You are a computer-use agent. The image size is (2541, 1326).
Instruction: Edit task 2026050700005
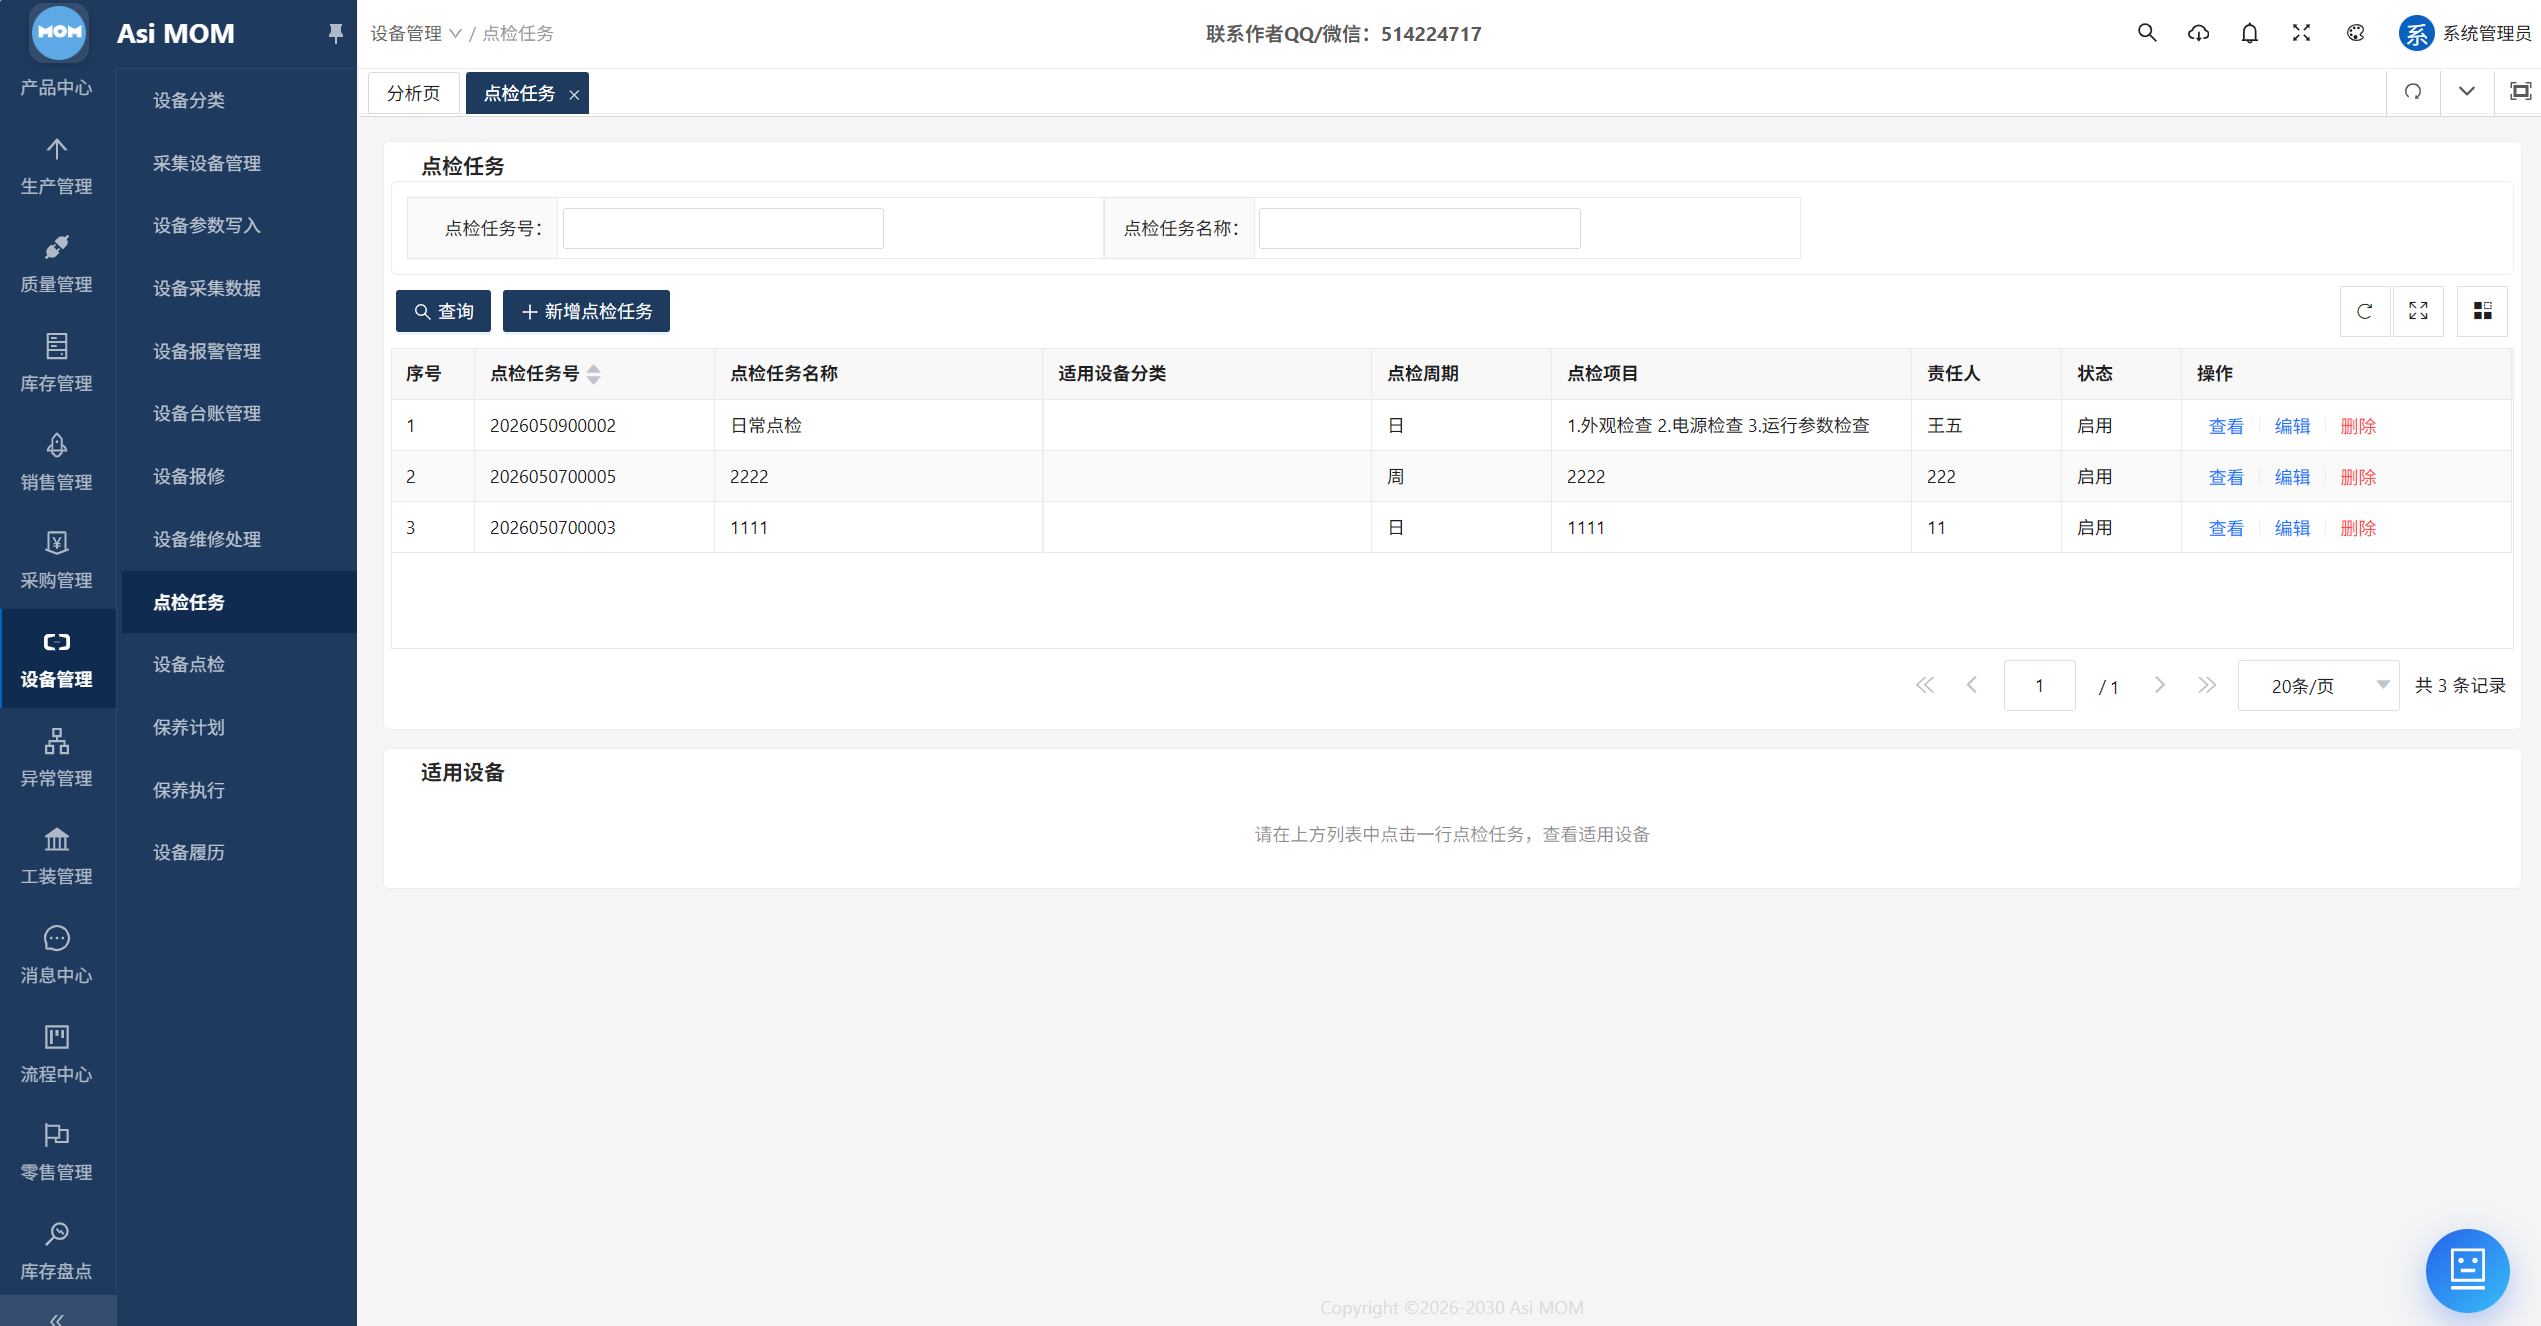(x=2292, y=477)
